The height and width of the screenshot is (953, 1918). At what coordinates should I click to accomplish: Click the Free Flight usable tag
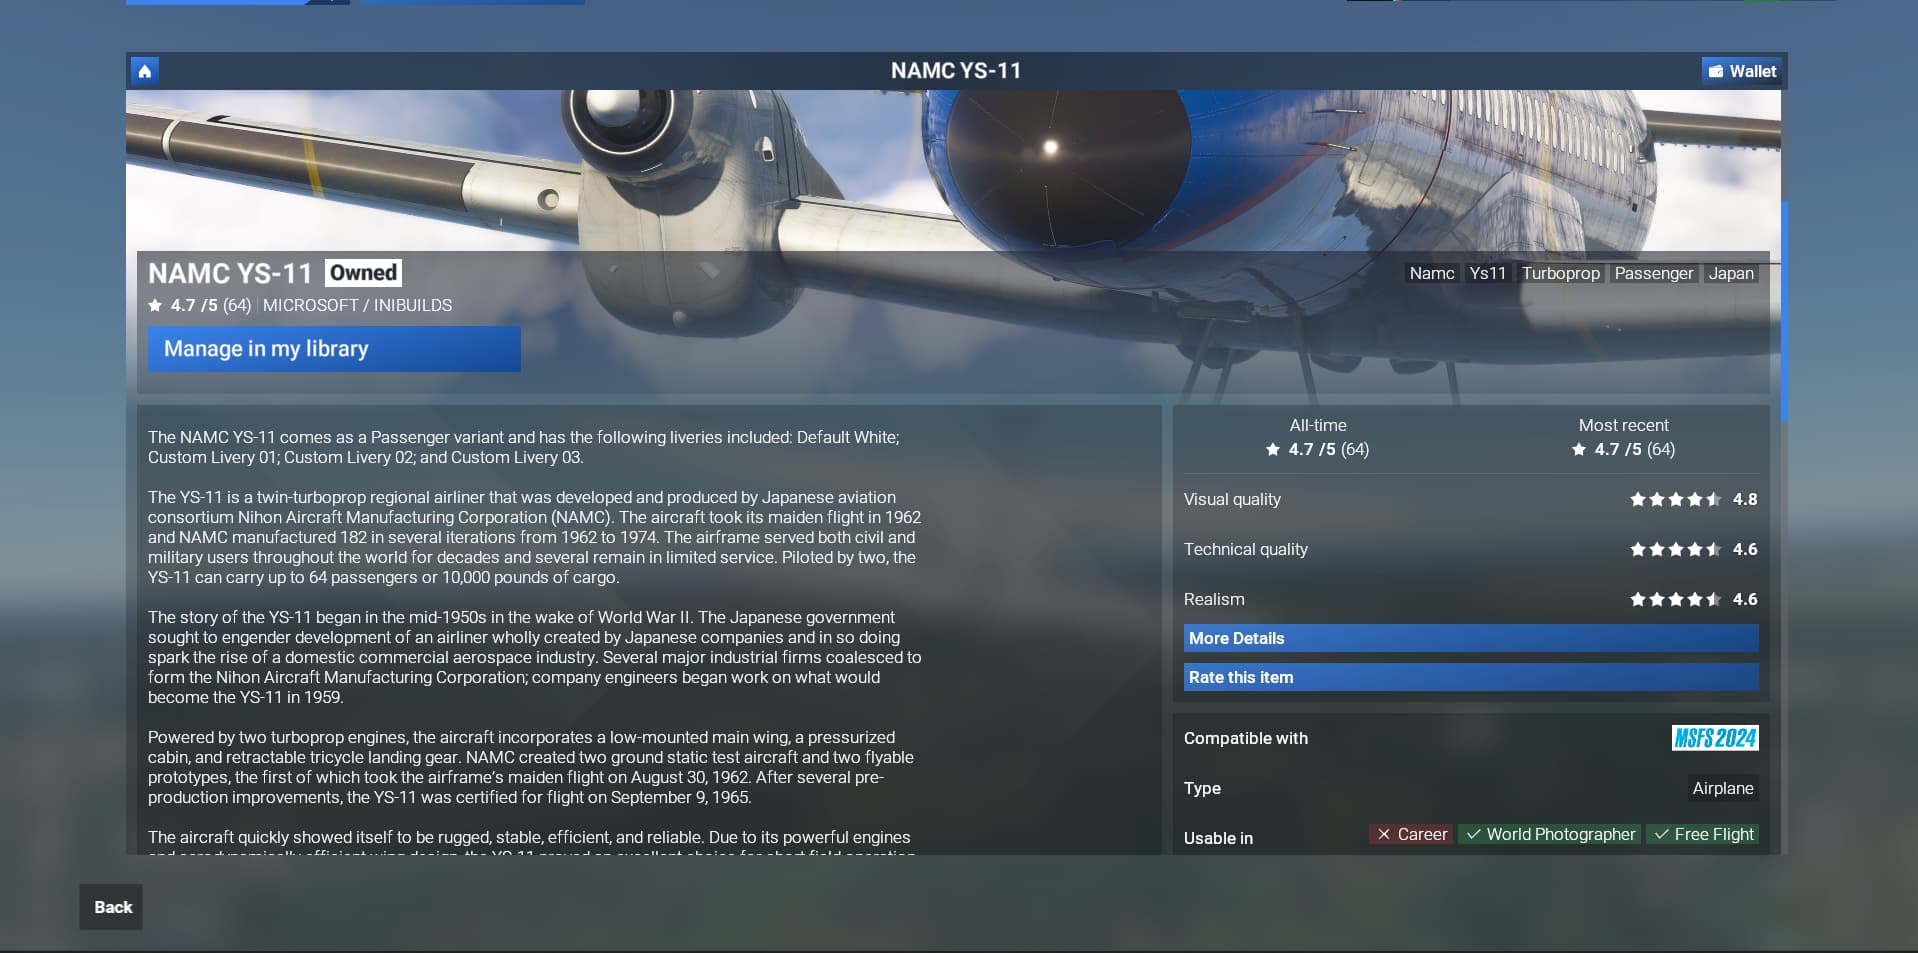(x=1703, y=834)
